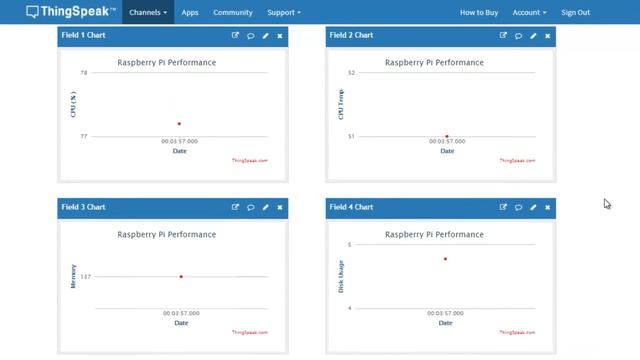Click the CPU (%) data point

pos(179,124)
